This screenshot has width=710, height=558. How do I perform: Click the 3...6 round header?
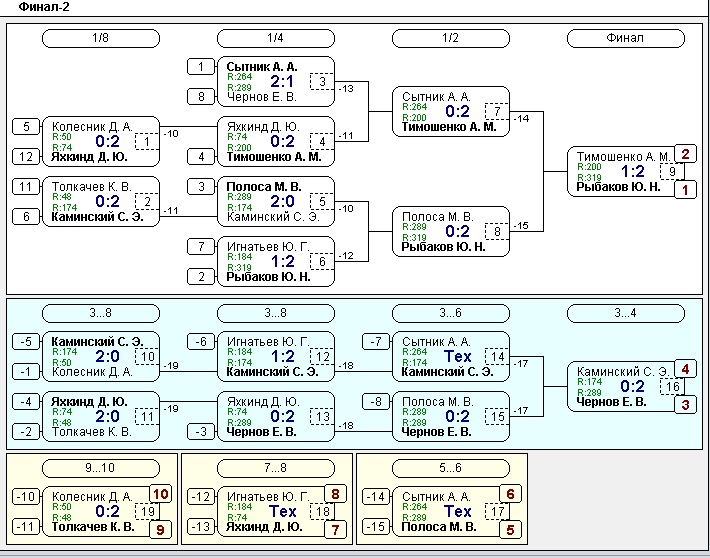tap(451, 313)
